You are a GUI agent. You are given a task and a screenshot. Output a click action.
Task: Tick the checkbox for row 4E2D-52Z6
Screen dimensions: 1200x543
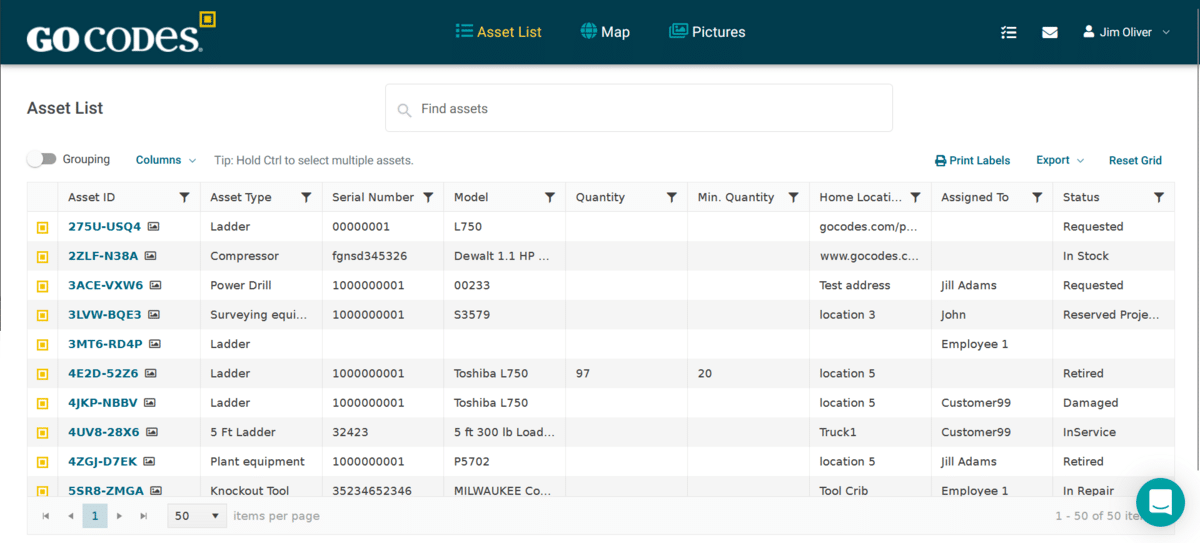click(x=42, y=374)
